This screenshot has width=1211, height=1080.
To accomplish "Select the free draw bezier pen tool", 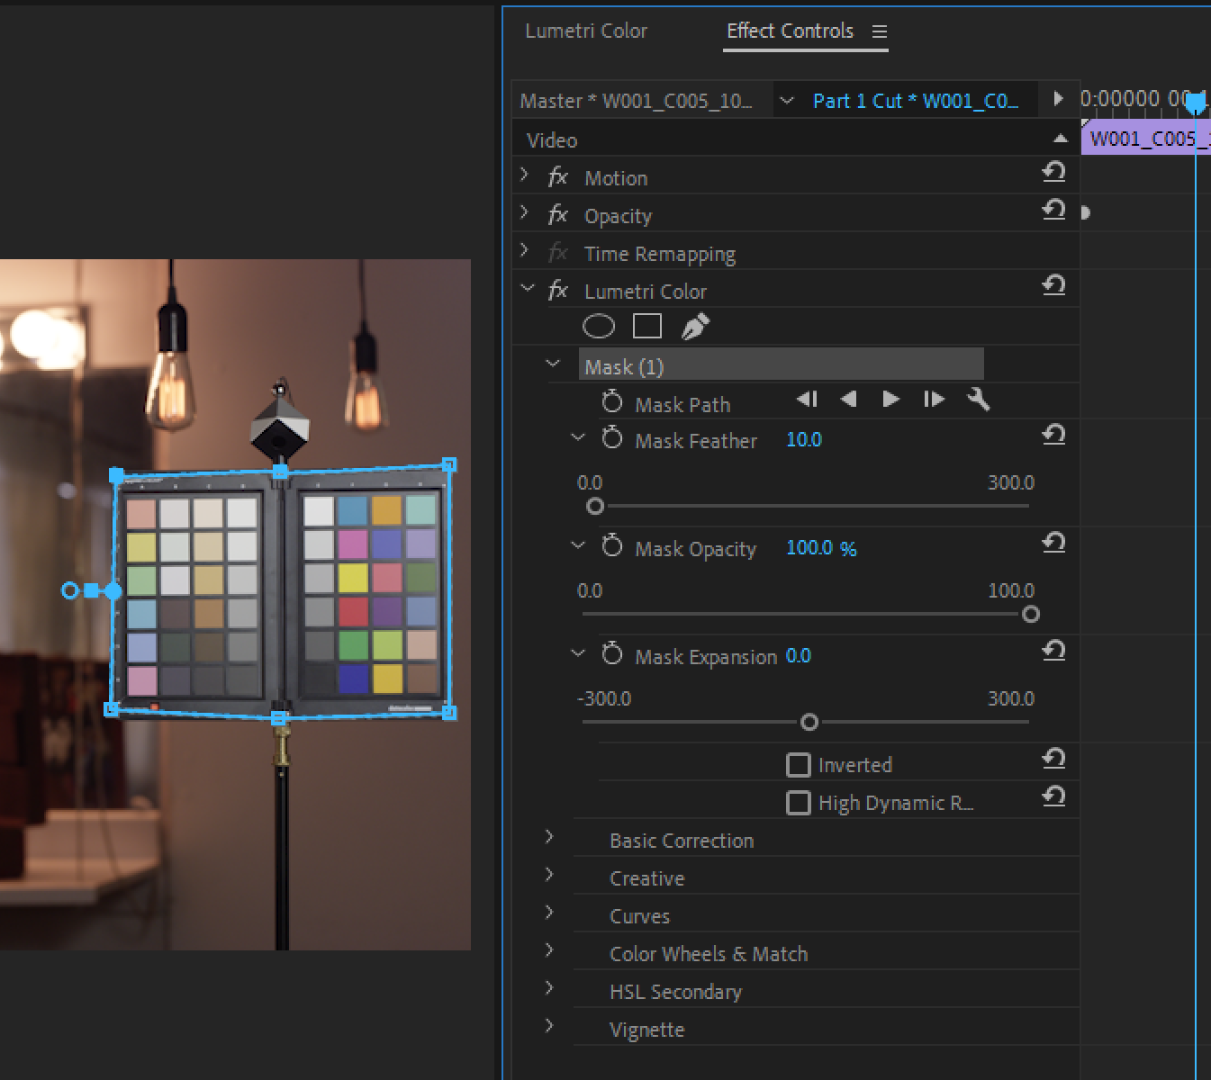I will point(695,326).
